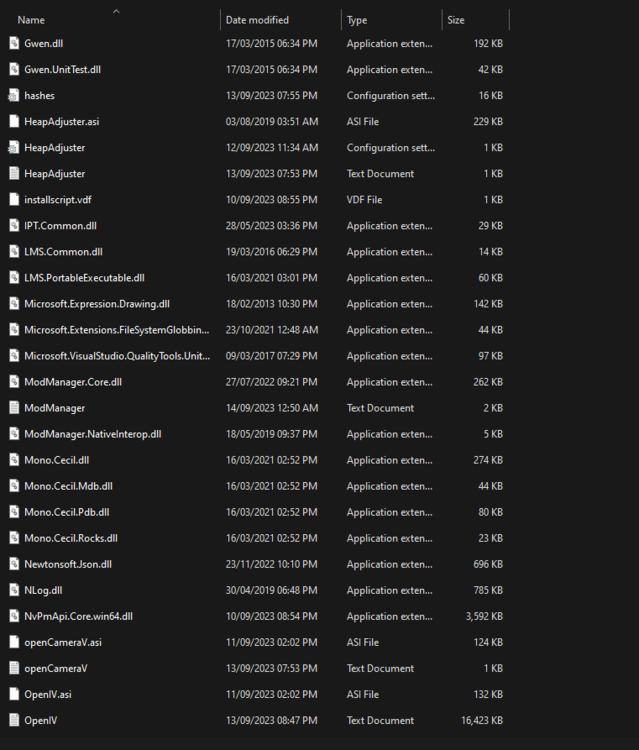639x750 pixels.
Task: Select the Microsoft.Expression.Drawing.dll file name
Action: (97, 304)
